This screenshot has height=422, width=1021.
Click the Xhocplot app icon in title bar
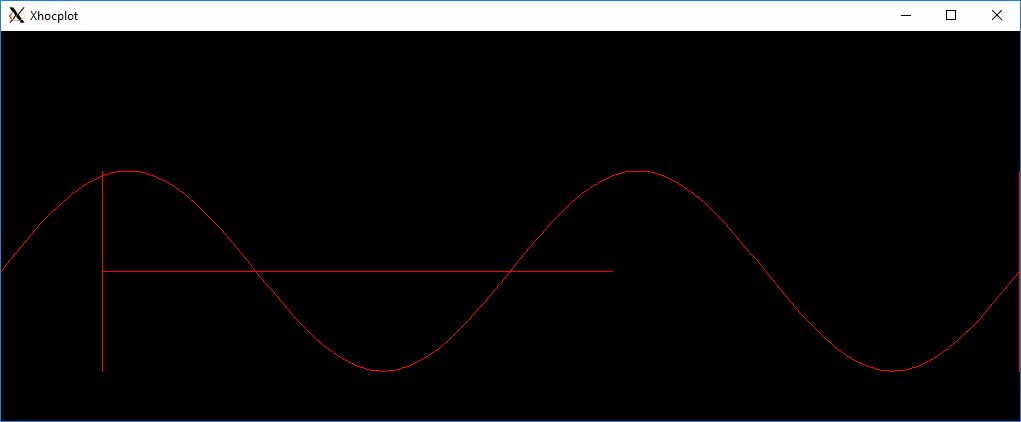(x=16, y=15)
